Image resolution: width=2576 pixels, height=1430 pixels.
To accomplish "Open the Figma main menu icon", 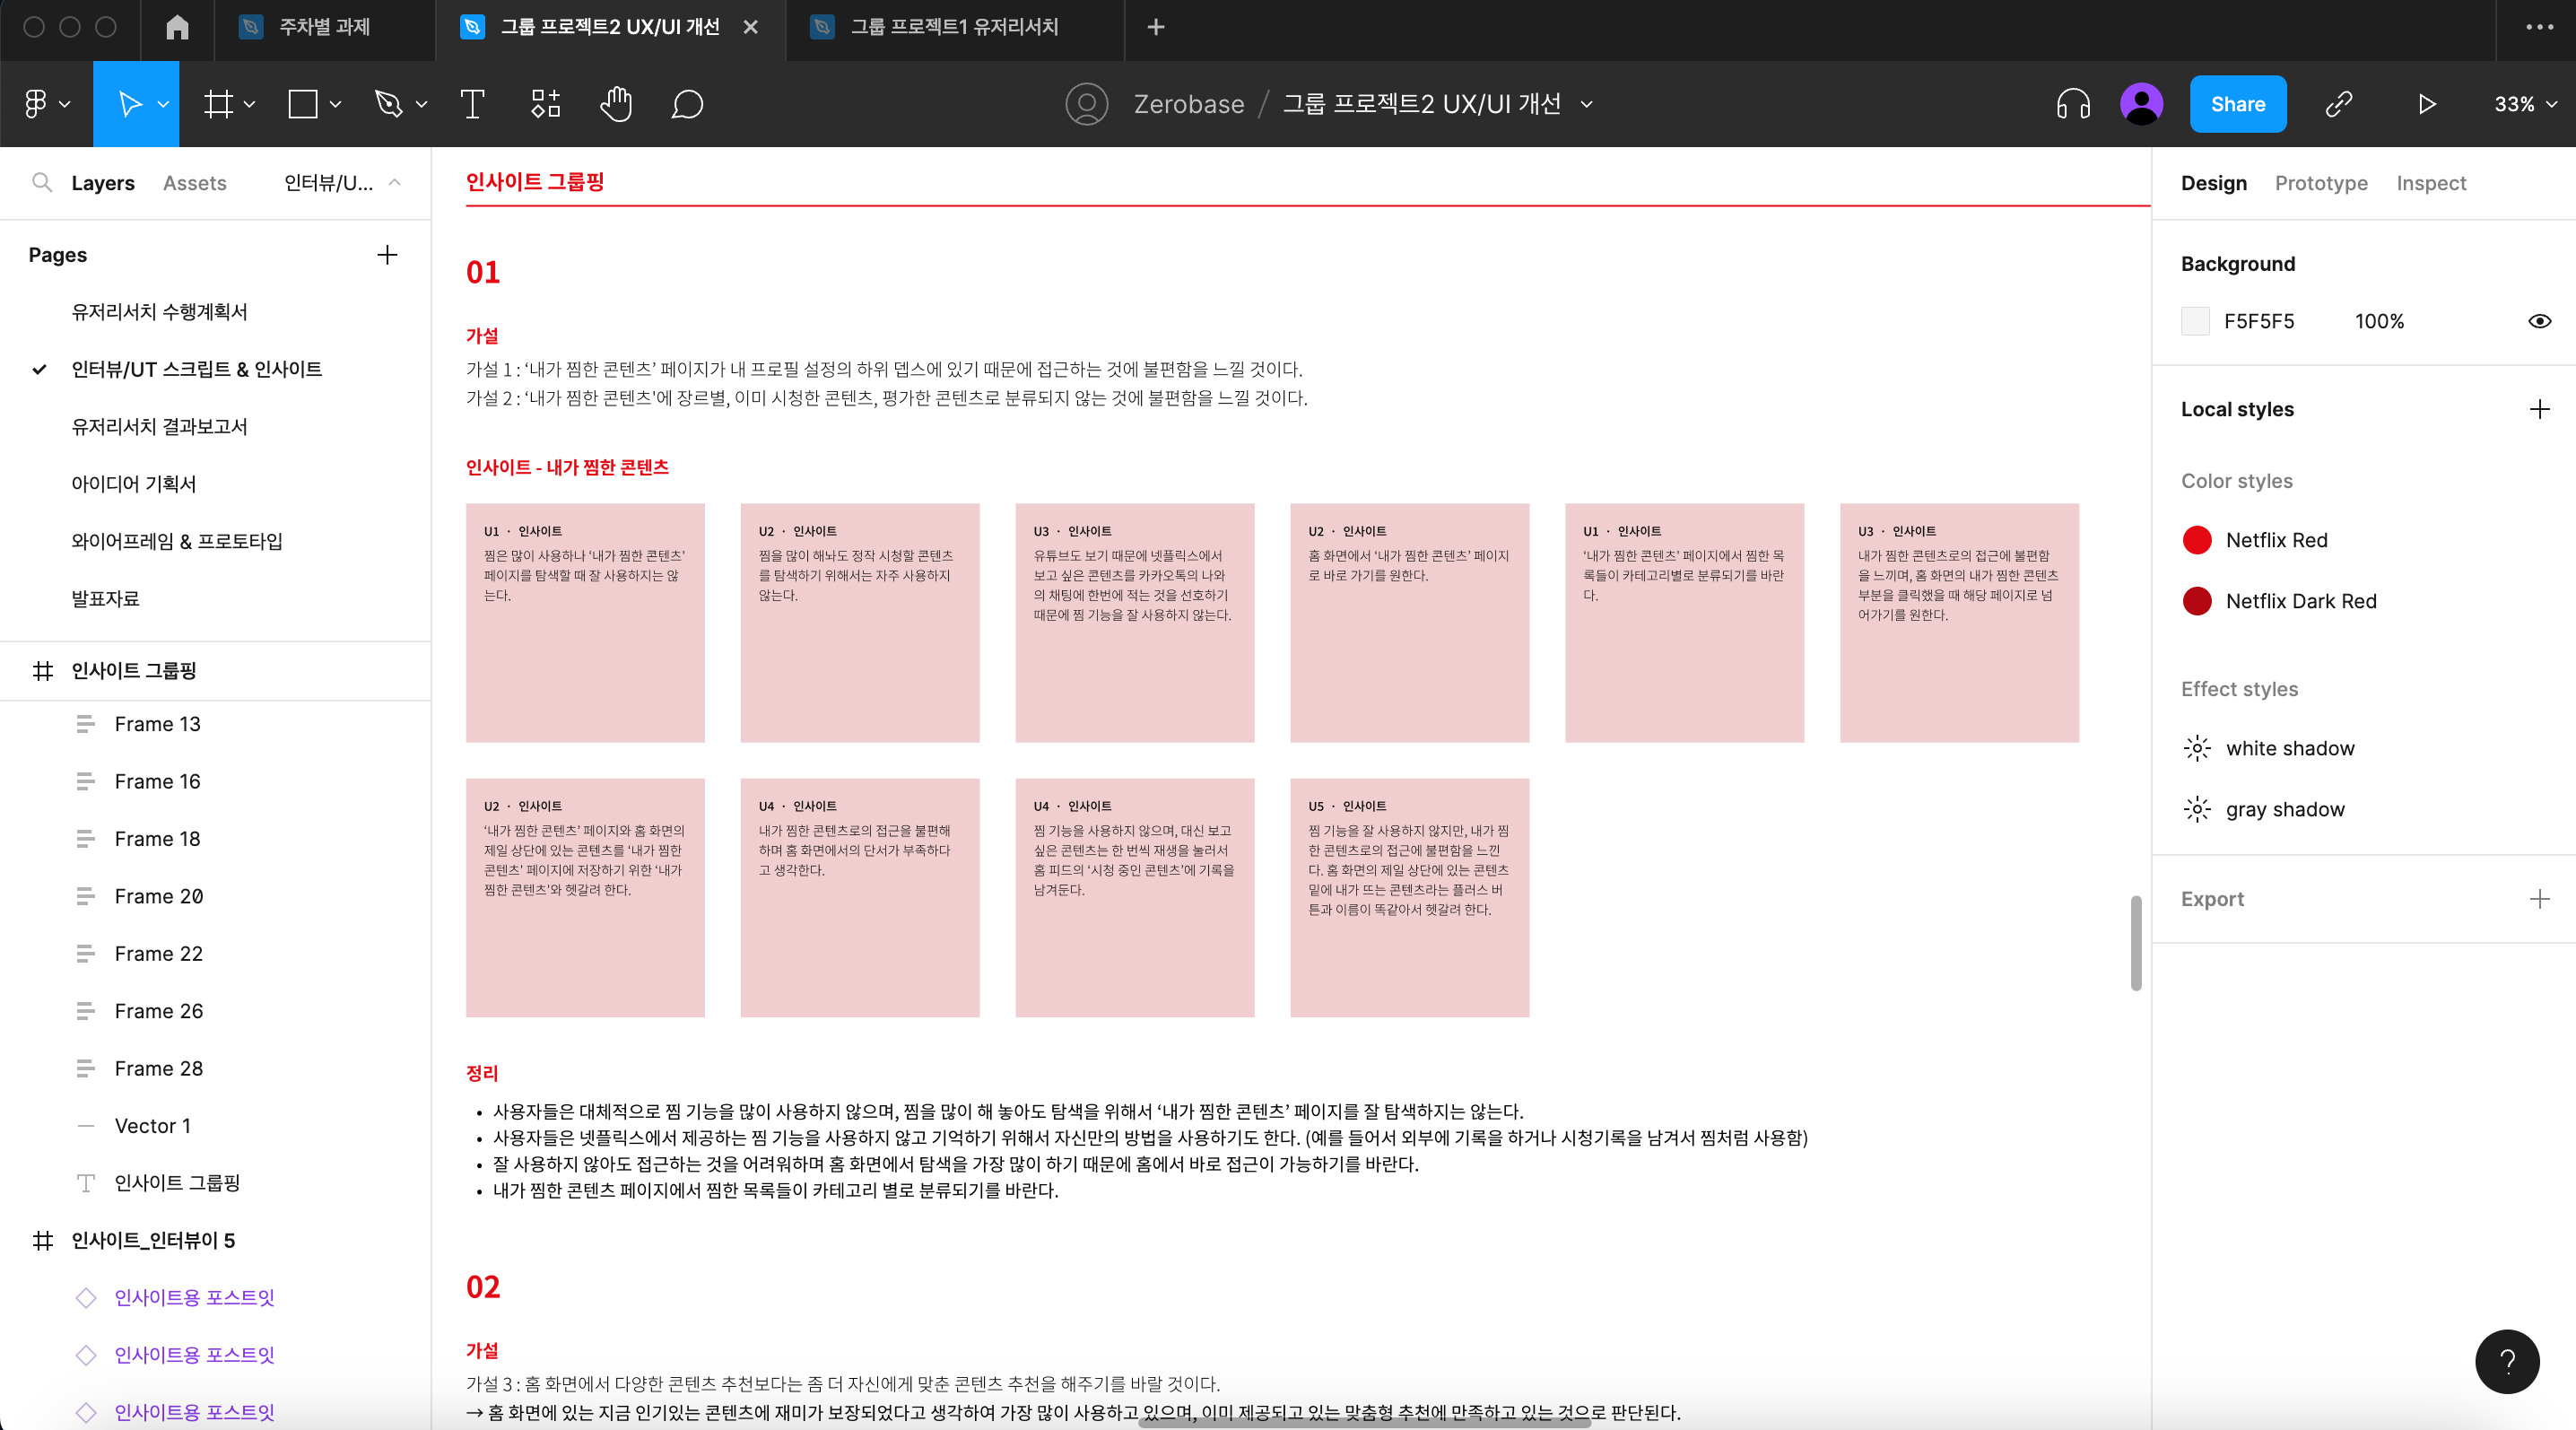I will (x=35, y=104).
